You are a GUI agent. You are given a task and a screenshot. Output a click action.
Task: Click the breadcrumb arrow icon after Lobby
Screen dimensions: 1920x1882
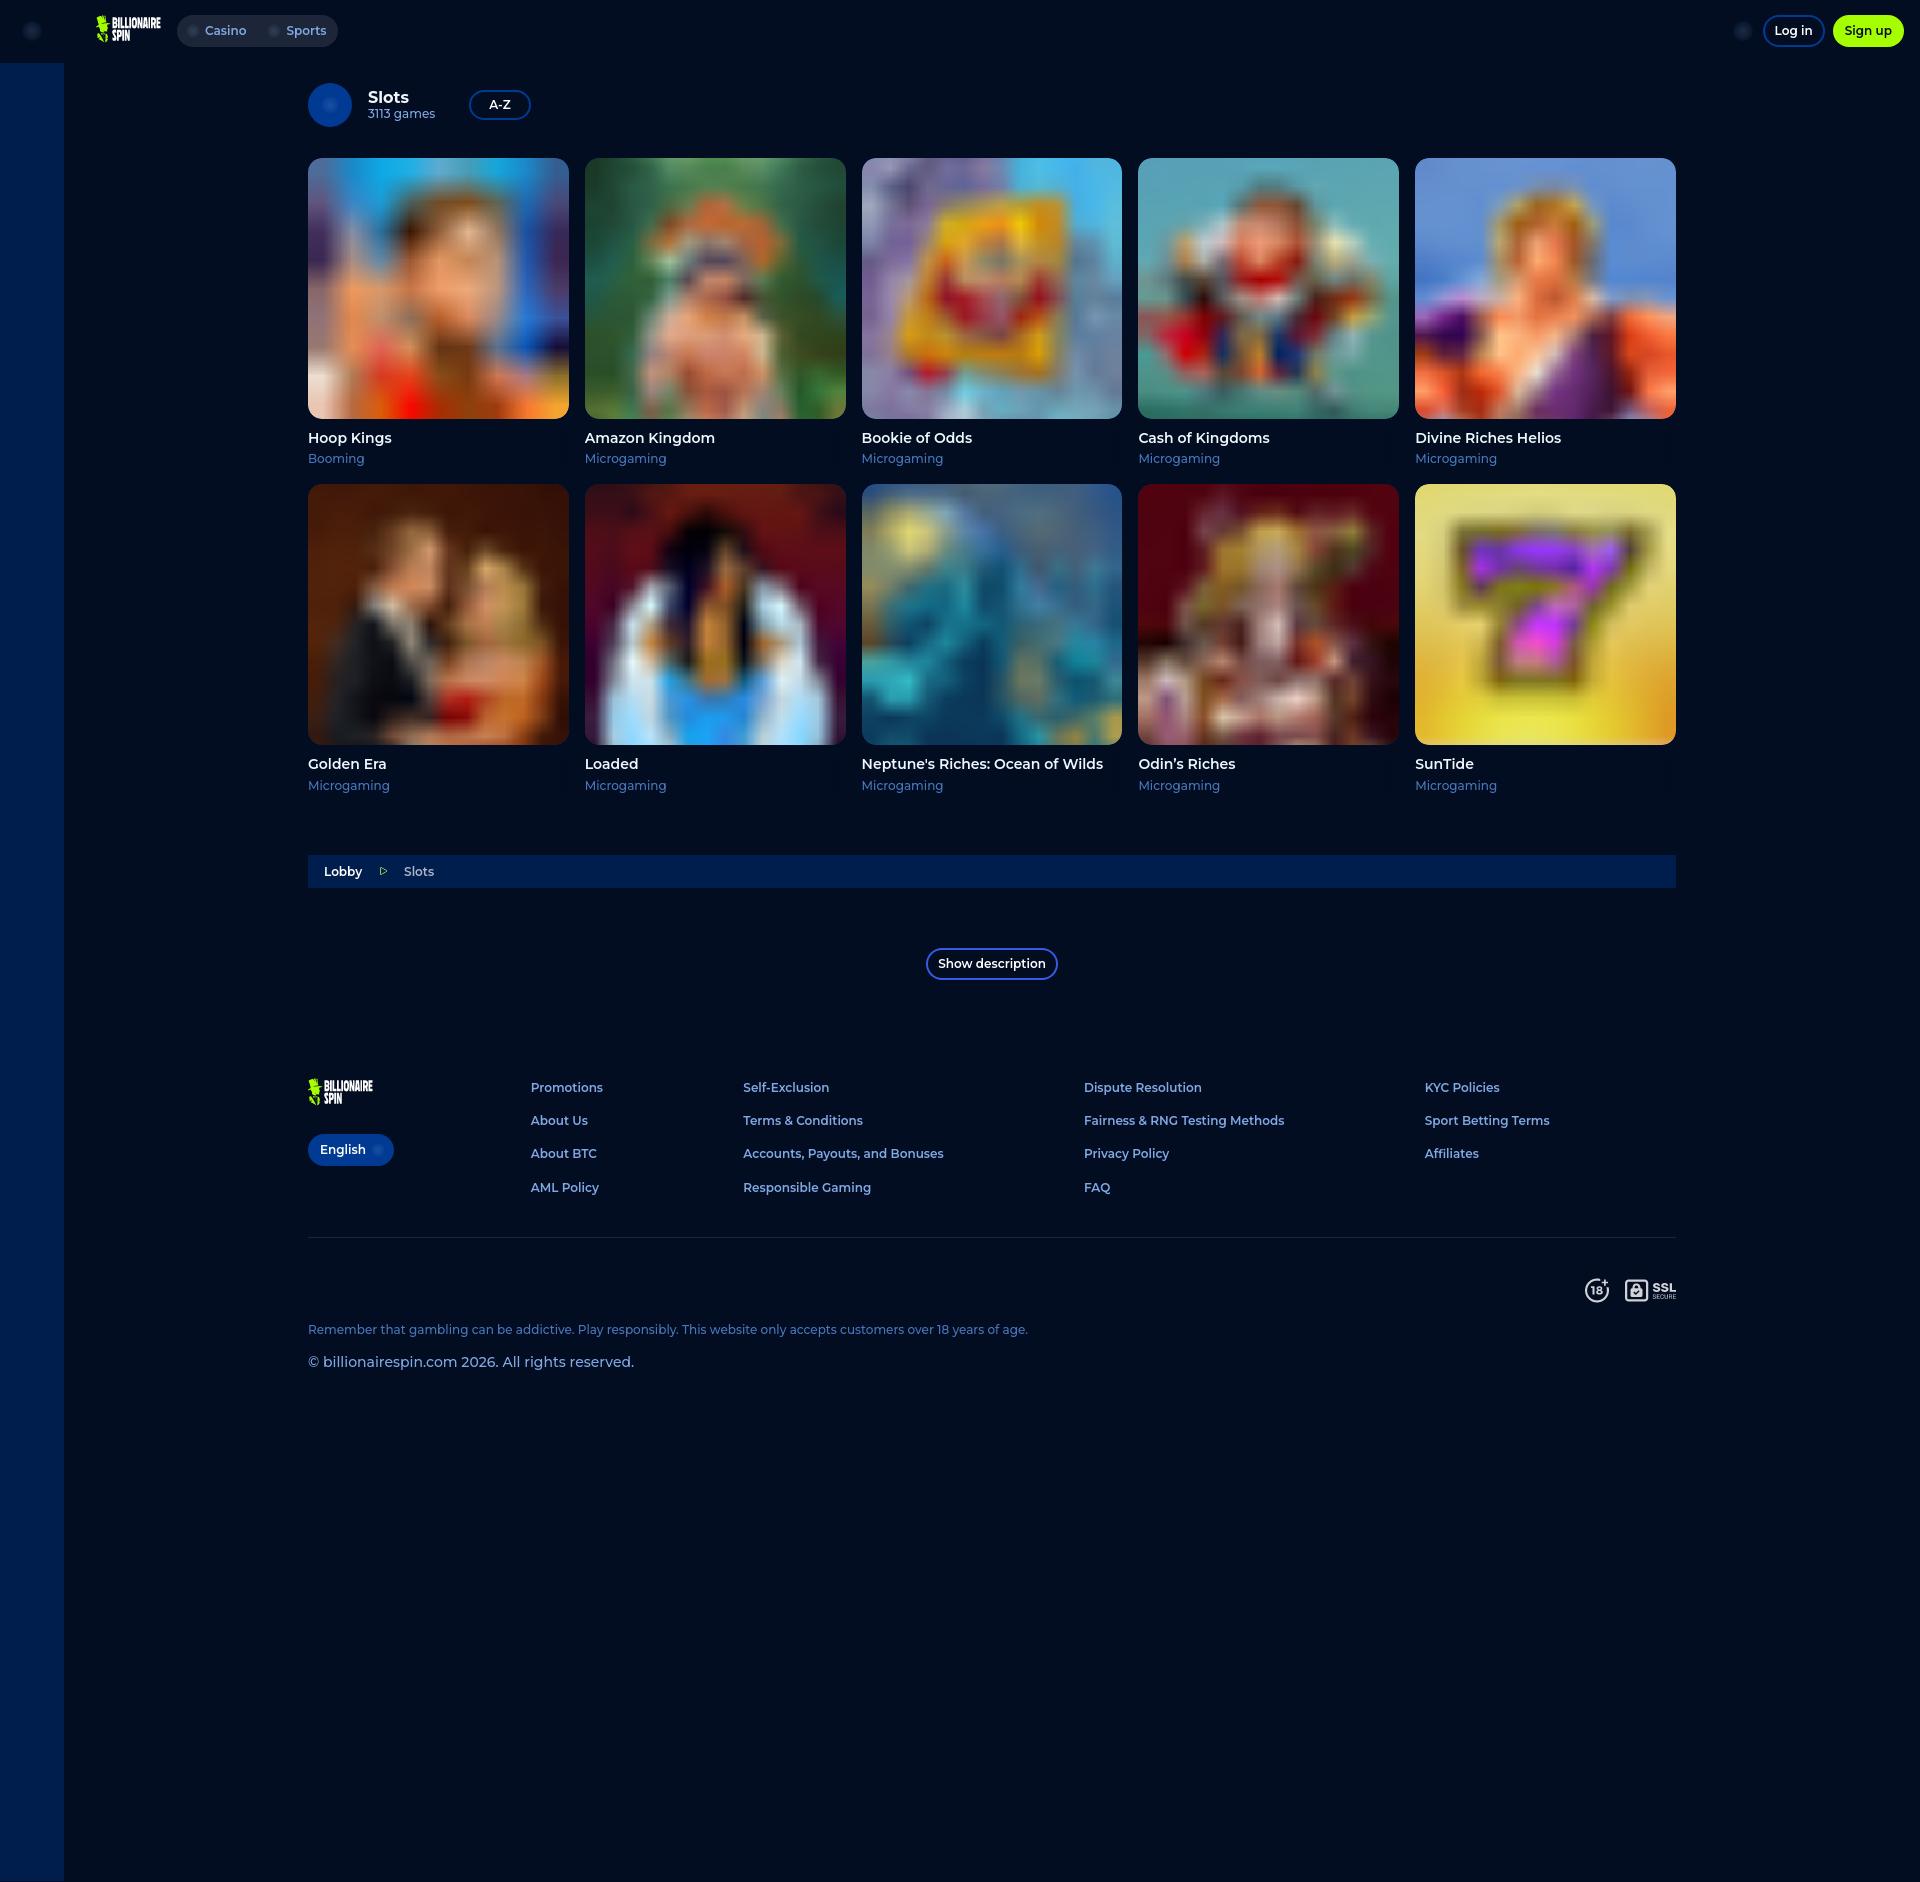383,872
